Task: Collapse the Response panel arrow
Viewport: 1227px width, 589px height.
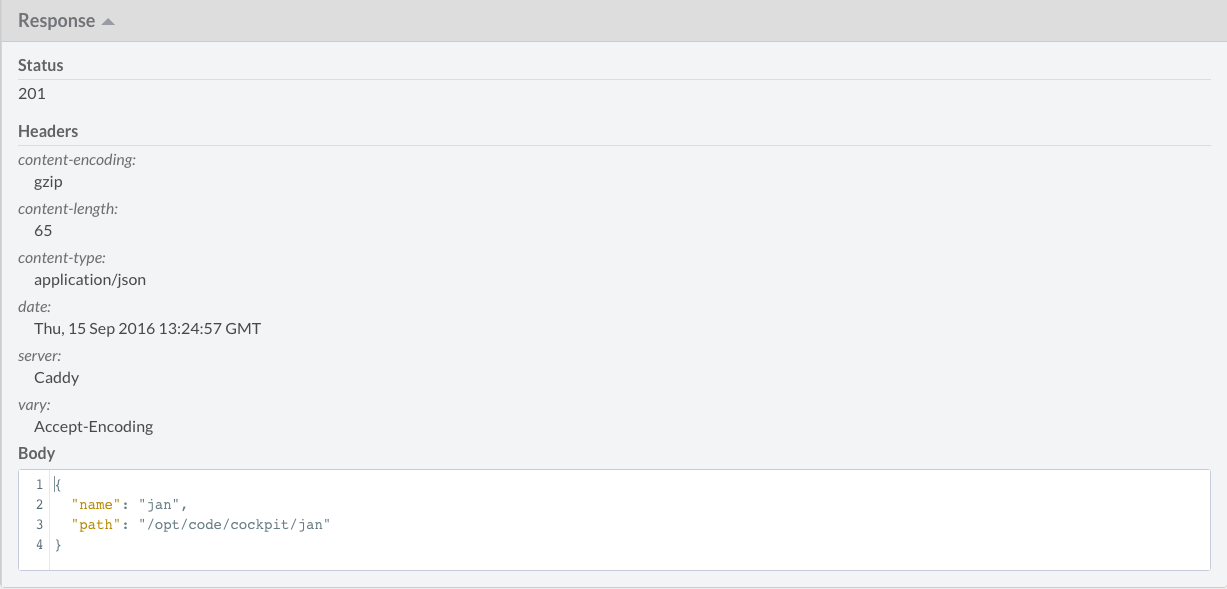Action: click(108, 22)
